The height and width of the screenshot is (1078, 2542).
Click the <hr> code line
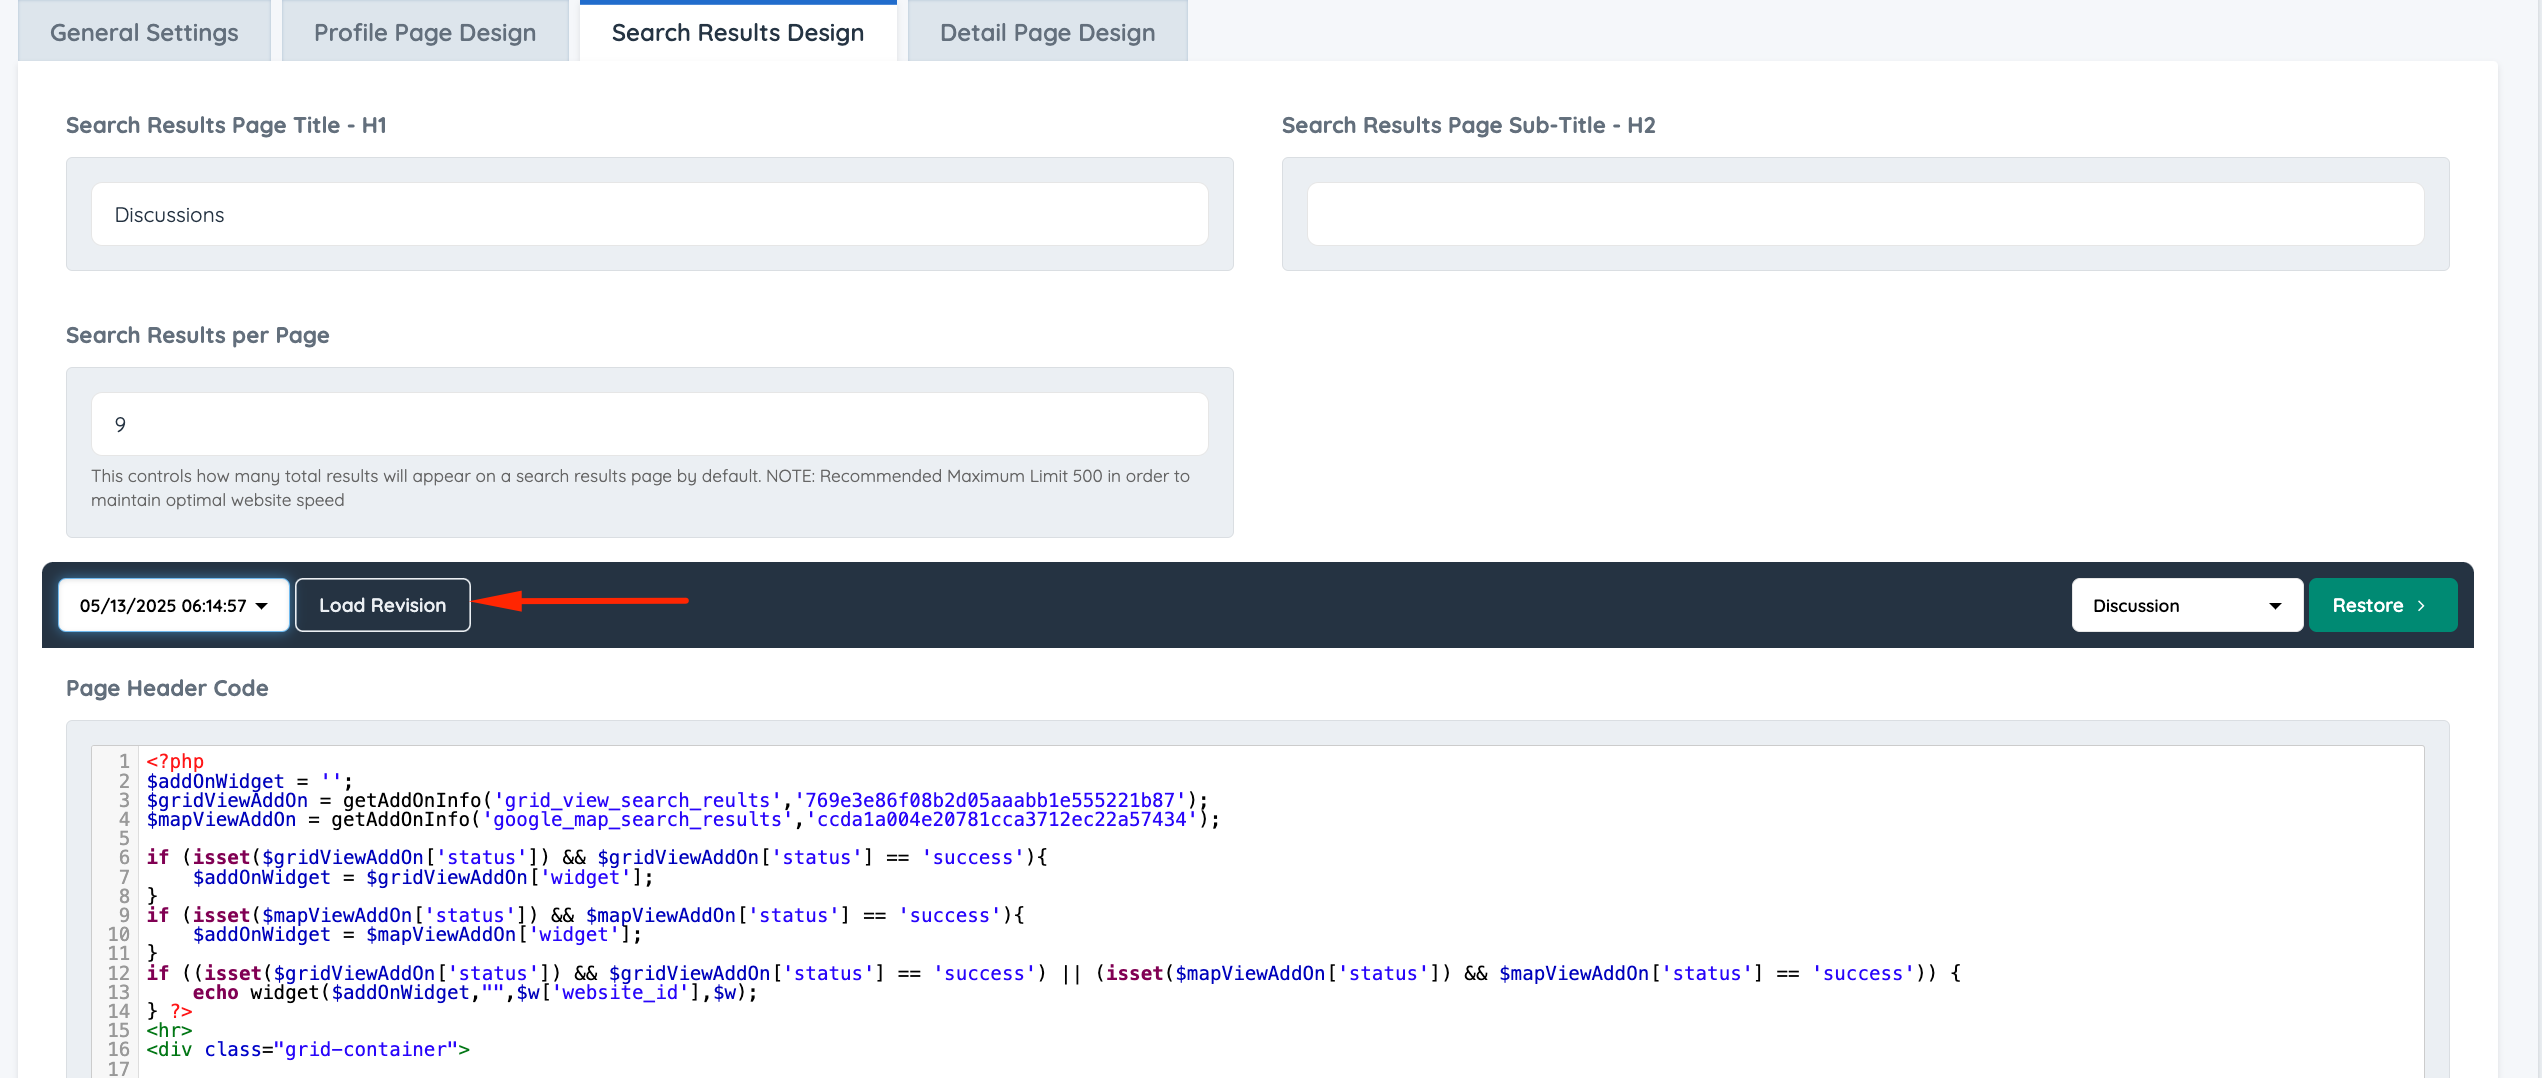[169, 1030]
